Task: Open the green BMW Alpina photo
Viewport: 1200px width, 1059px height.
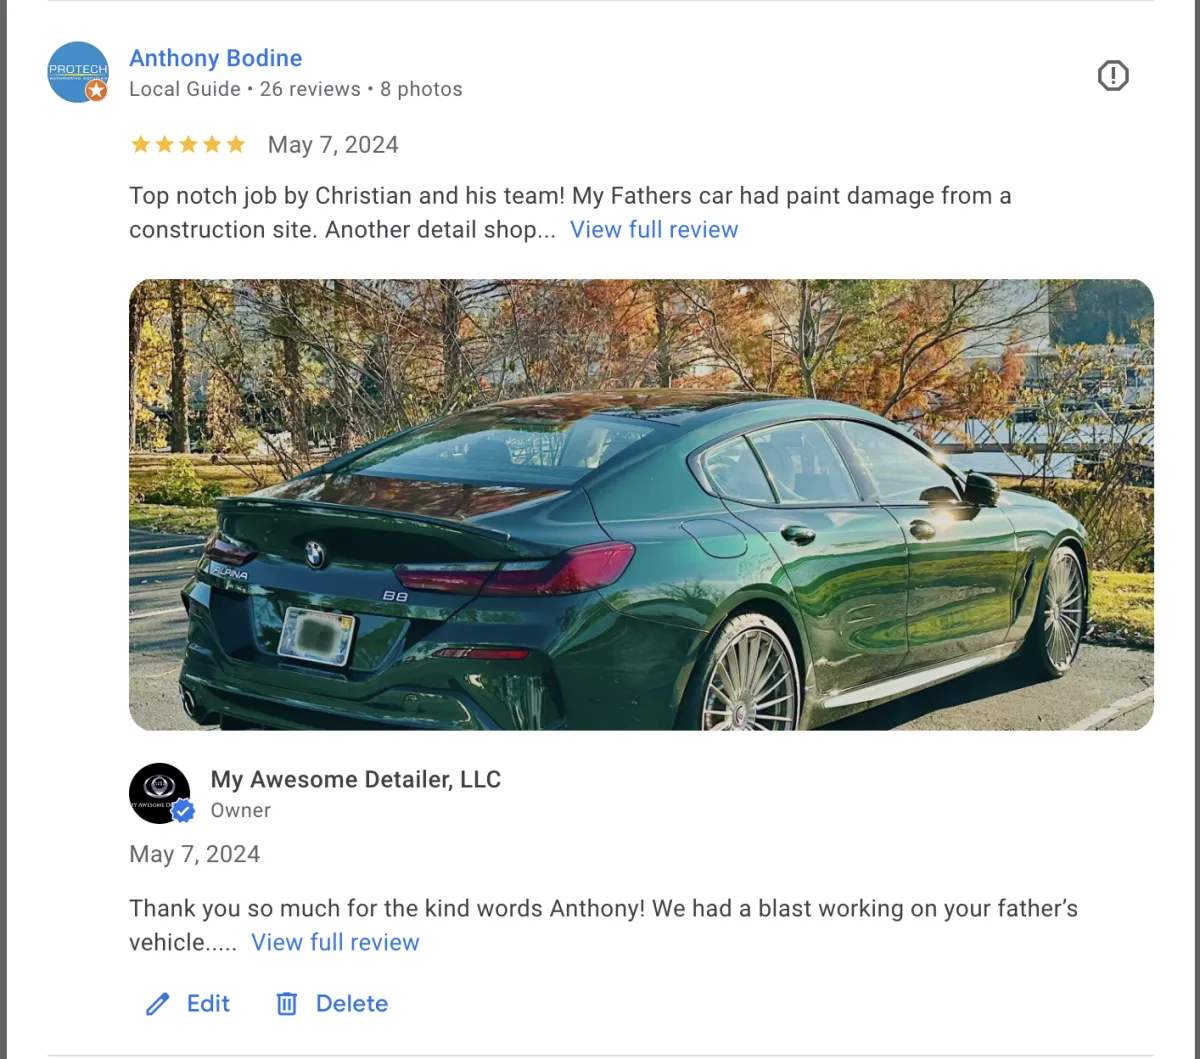Action: tap(641, 505)
